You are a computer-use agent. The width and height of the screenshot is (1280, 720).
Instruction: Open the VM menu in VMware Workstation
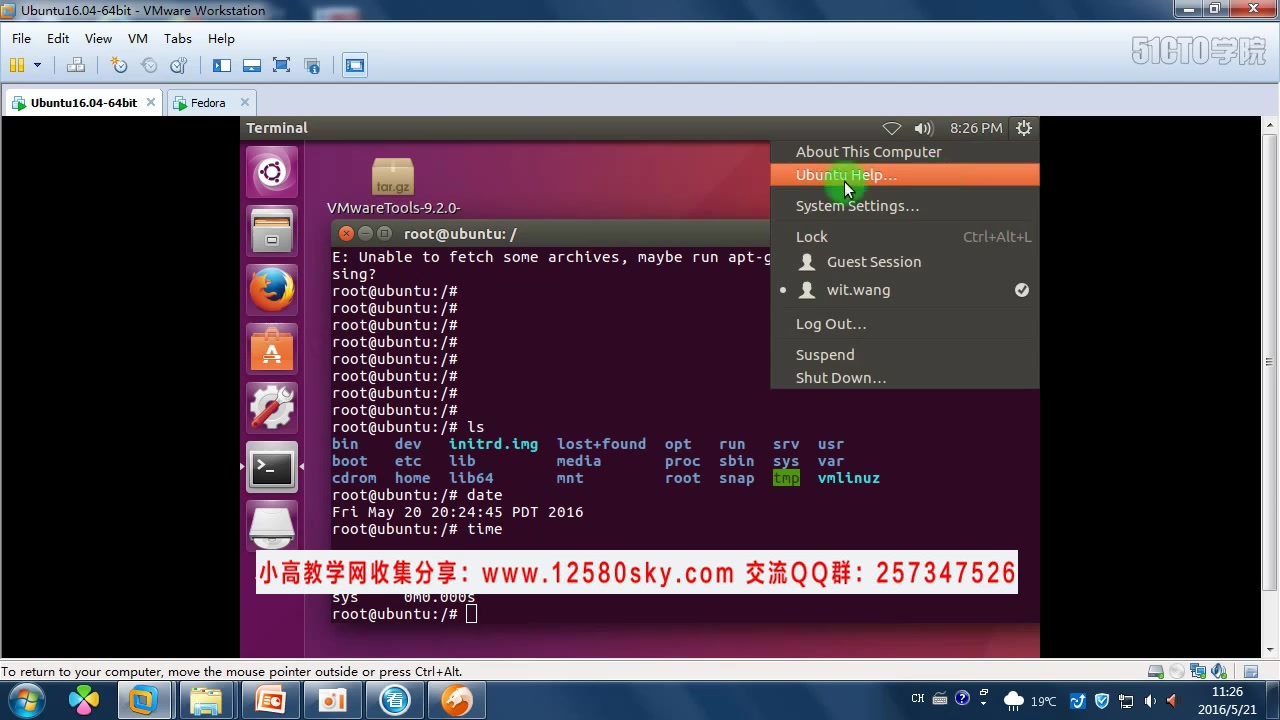(137, 38)
